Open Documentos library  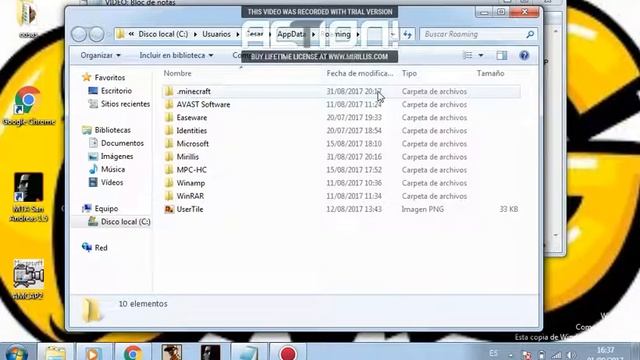pos(122,143)
